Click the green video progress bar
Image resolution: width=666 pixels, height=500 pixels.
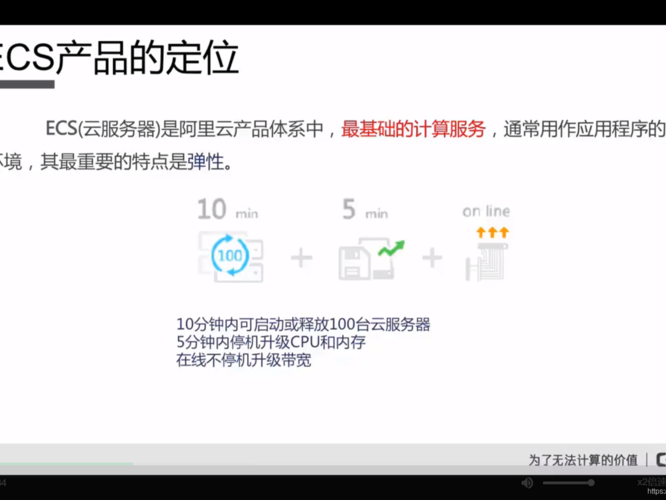click(66, 463)
